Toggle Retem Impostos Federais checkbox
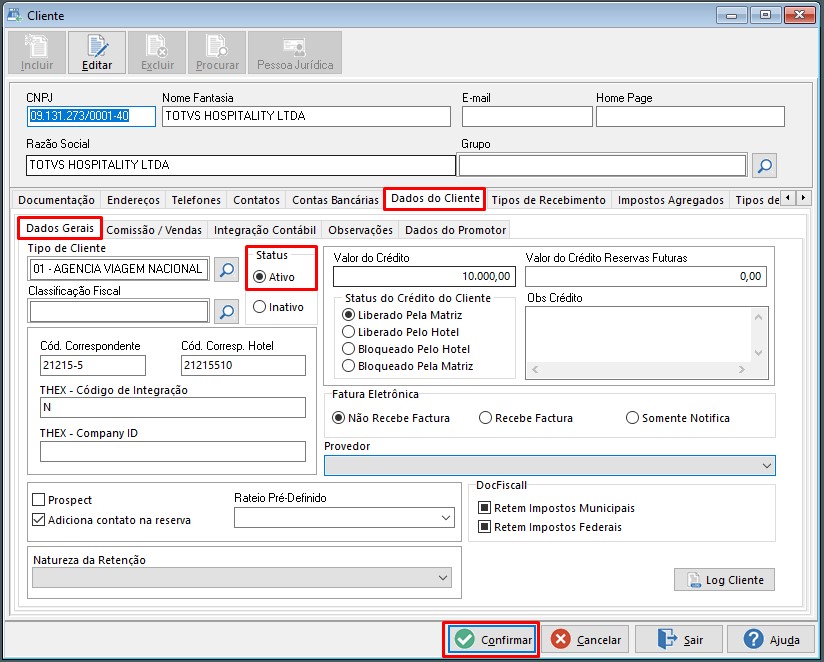This screenshot has height=662, width=824. pyautogui.click(x=484, y=526)
